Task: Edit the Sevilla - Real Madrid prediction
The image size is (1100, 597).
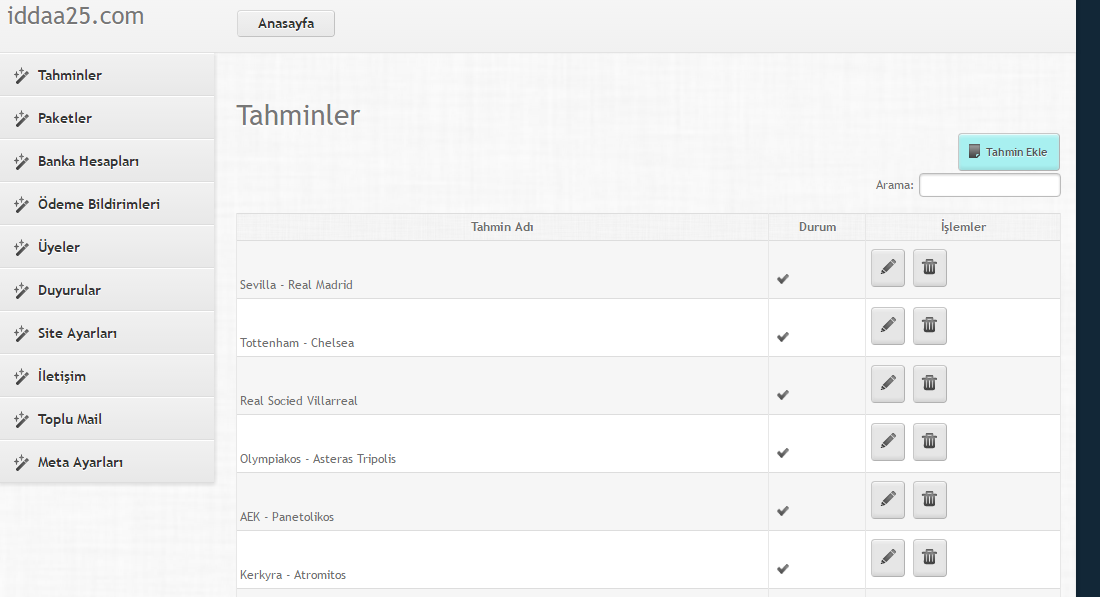Action: (x=887, y=268)
